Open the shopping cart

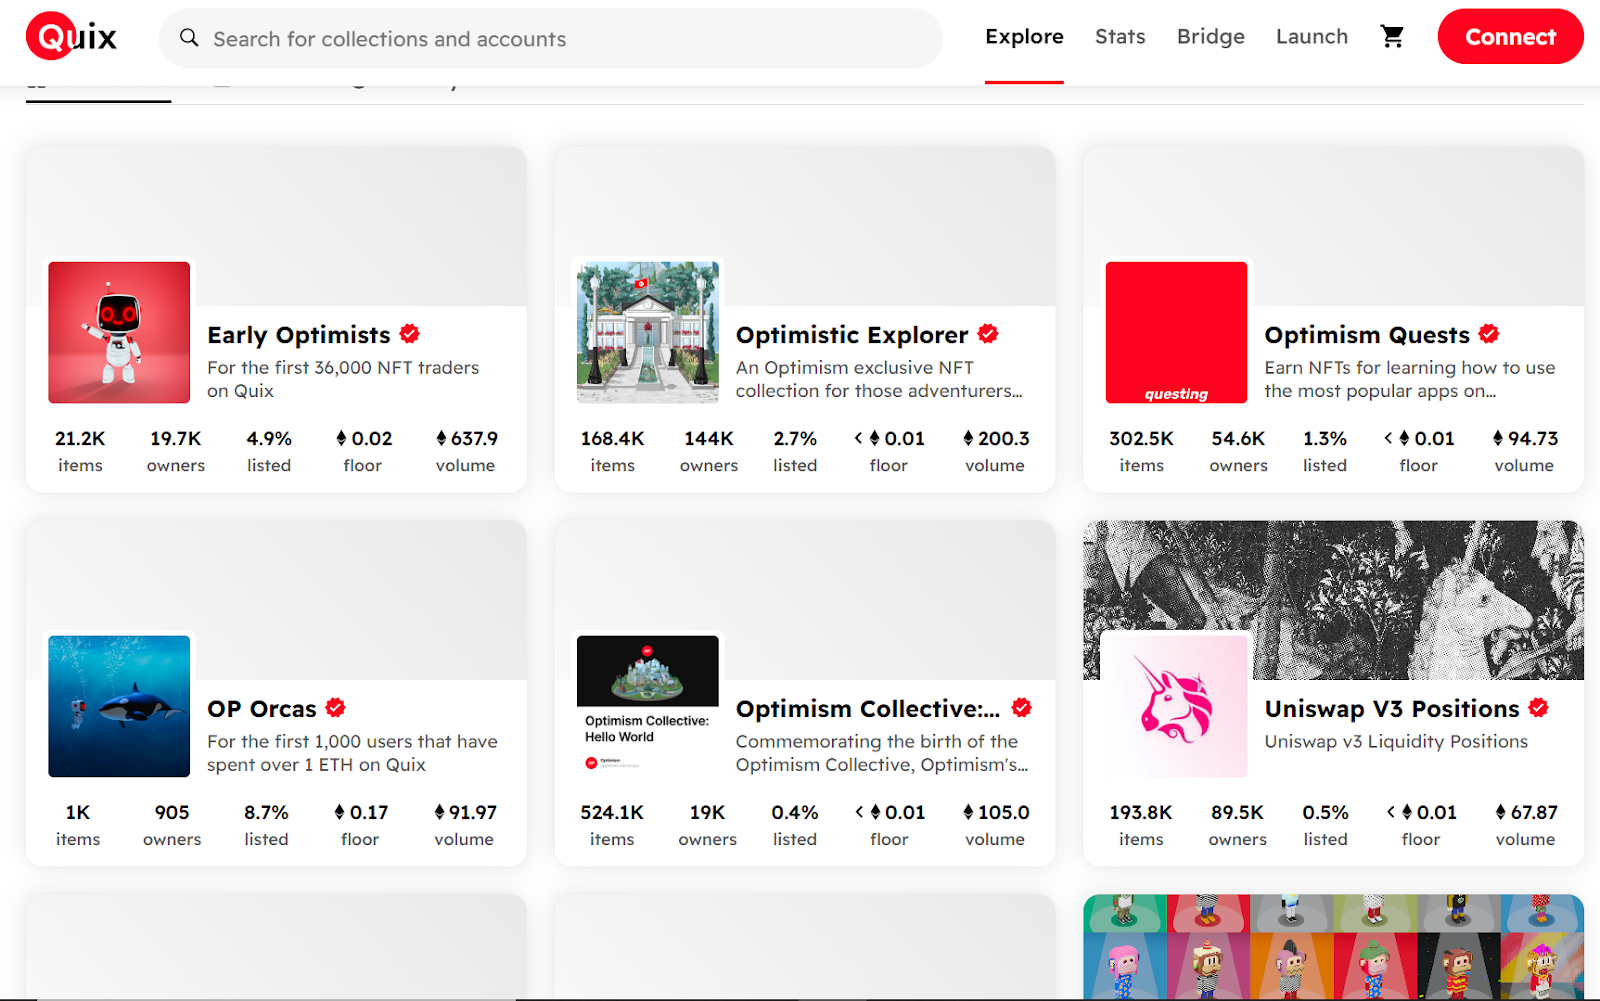[x=1392, y=37]
